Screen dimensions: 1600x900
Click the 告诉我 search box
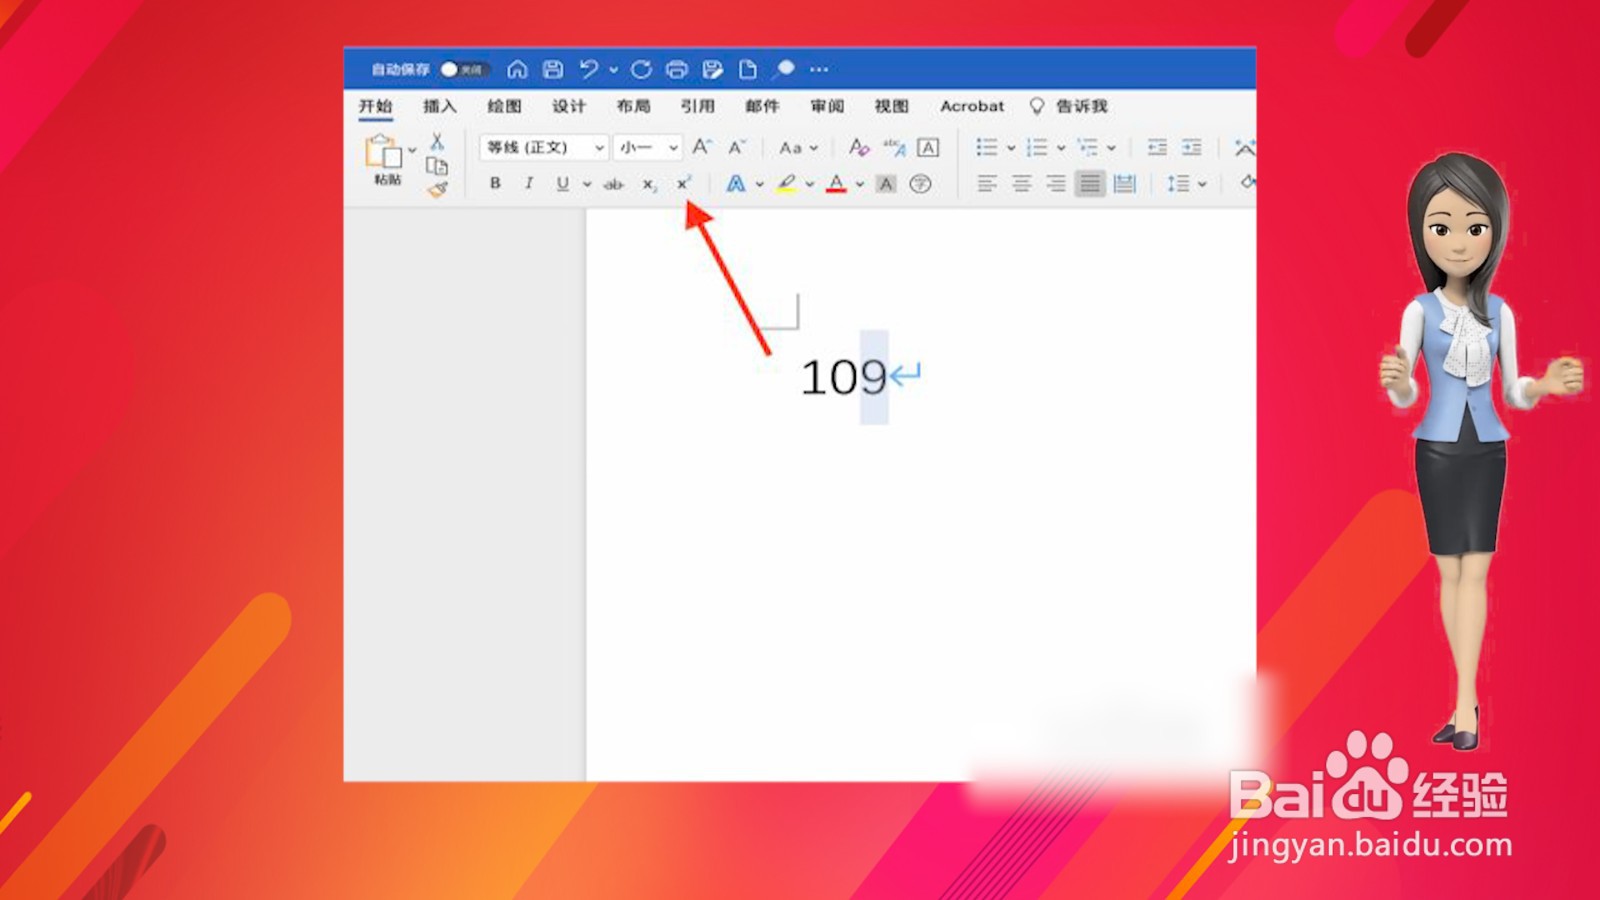tap(1070, 106)
